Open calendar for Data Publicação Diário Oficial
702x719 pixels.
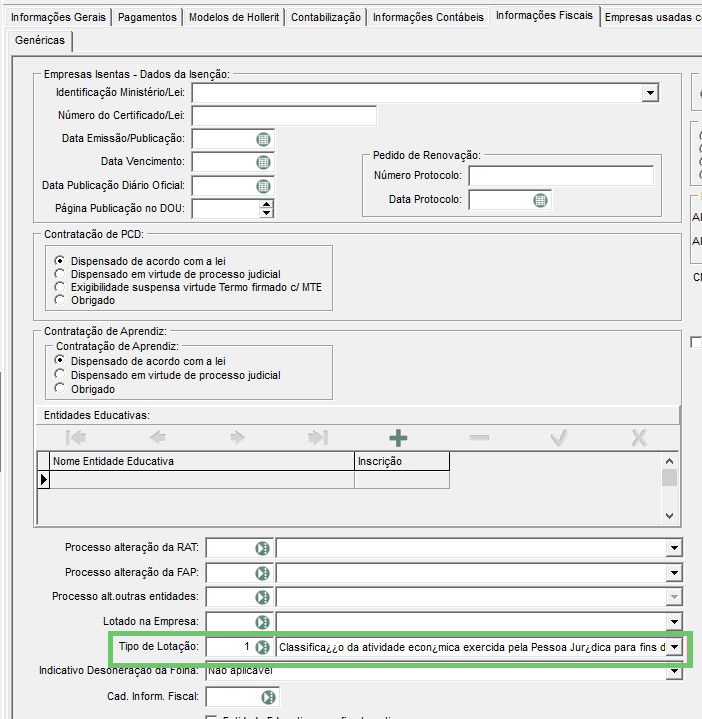[x=263, y=186]
